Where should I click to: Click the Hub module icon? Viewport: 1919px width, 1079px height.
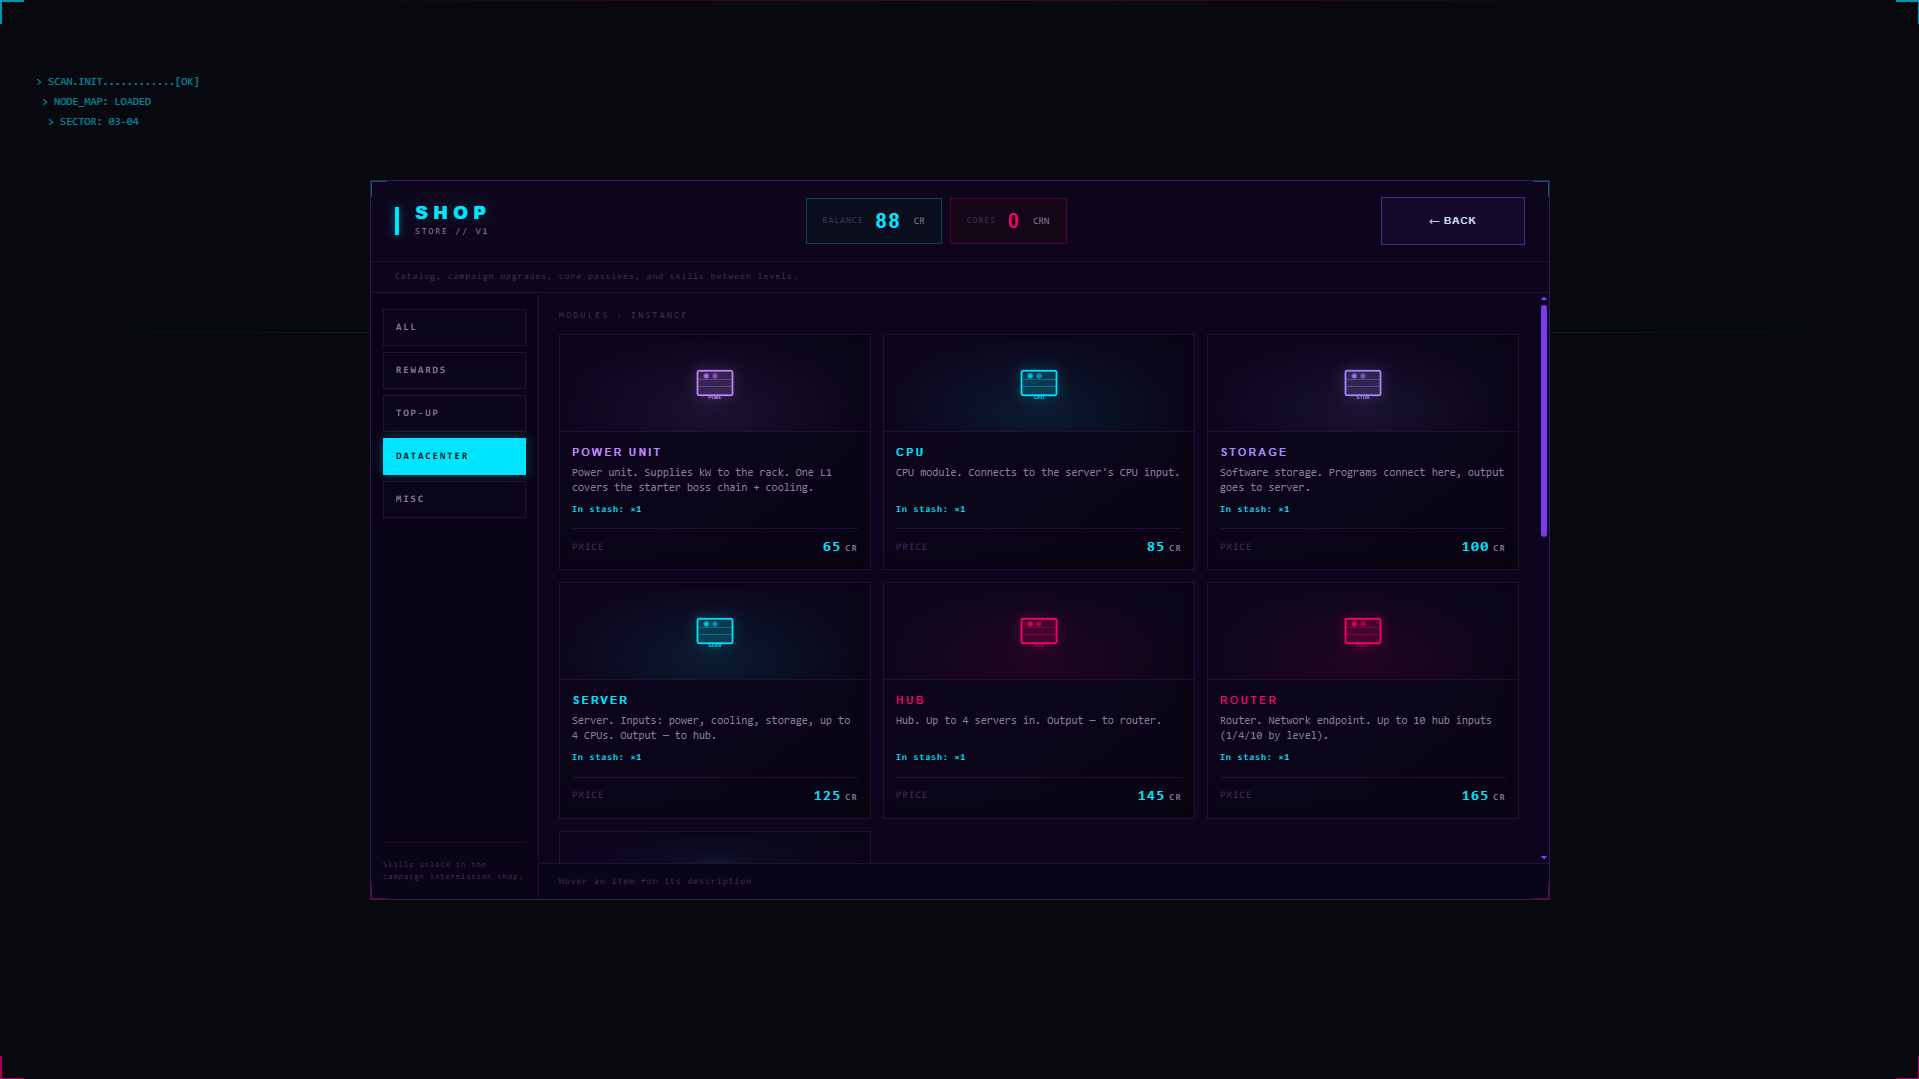pyautogui.click(x=1038, y=632)
